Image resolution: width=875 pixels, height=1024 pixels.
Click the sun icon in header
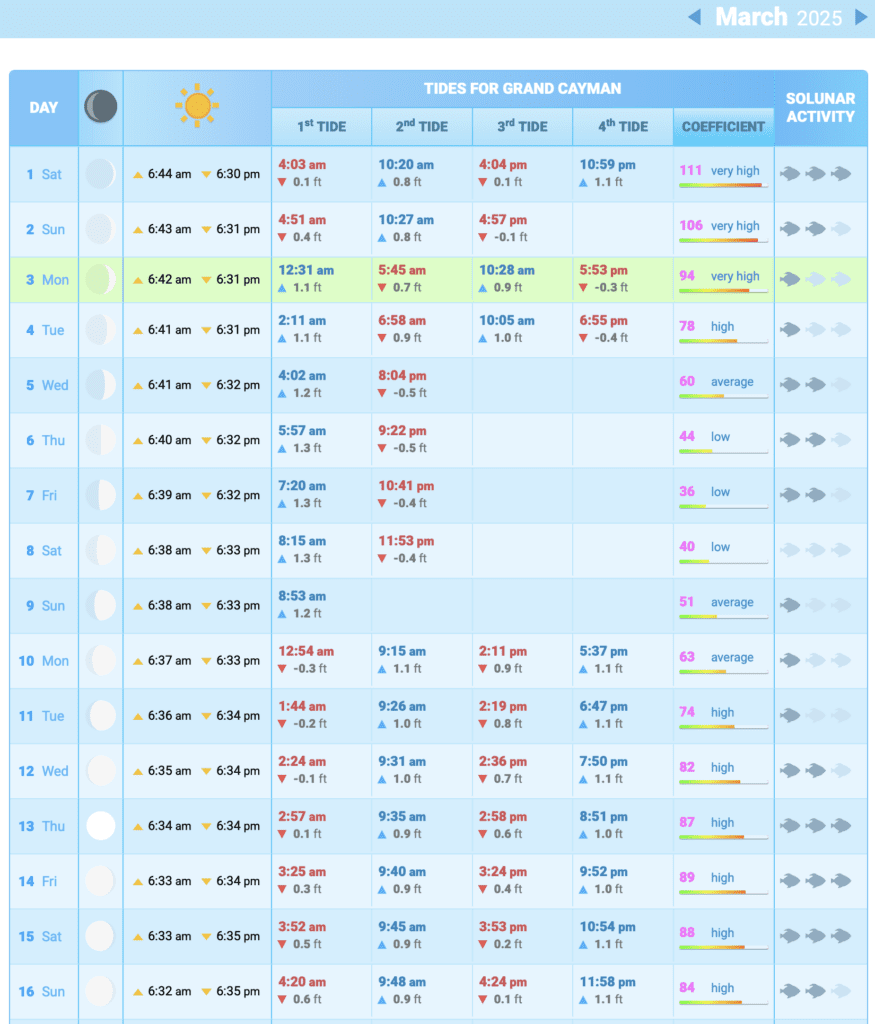point(197,106)
